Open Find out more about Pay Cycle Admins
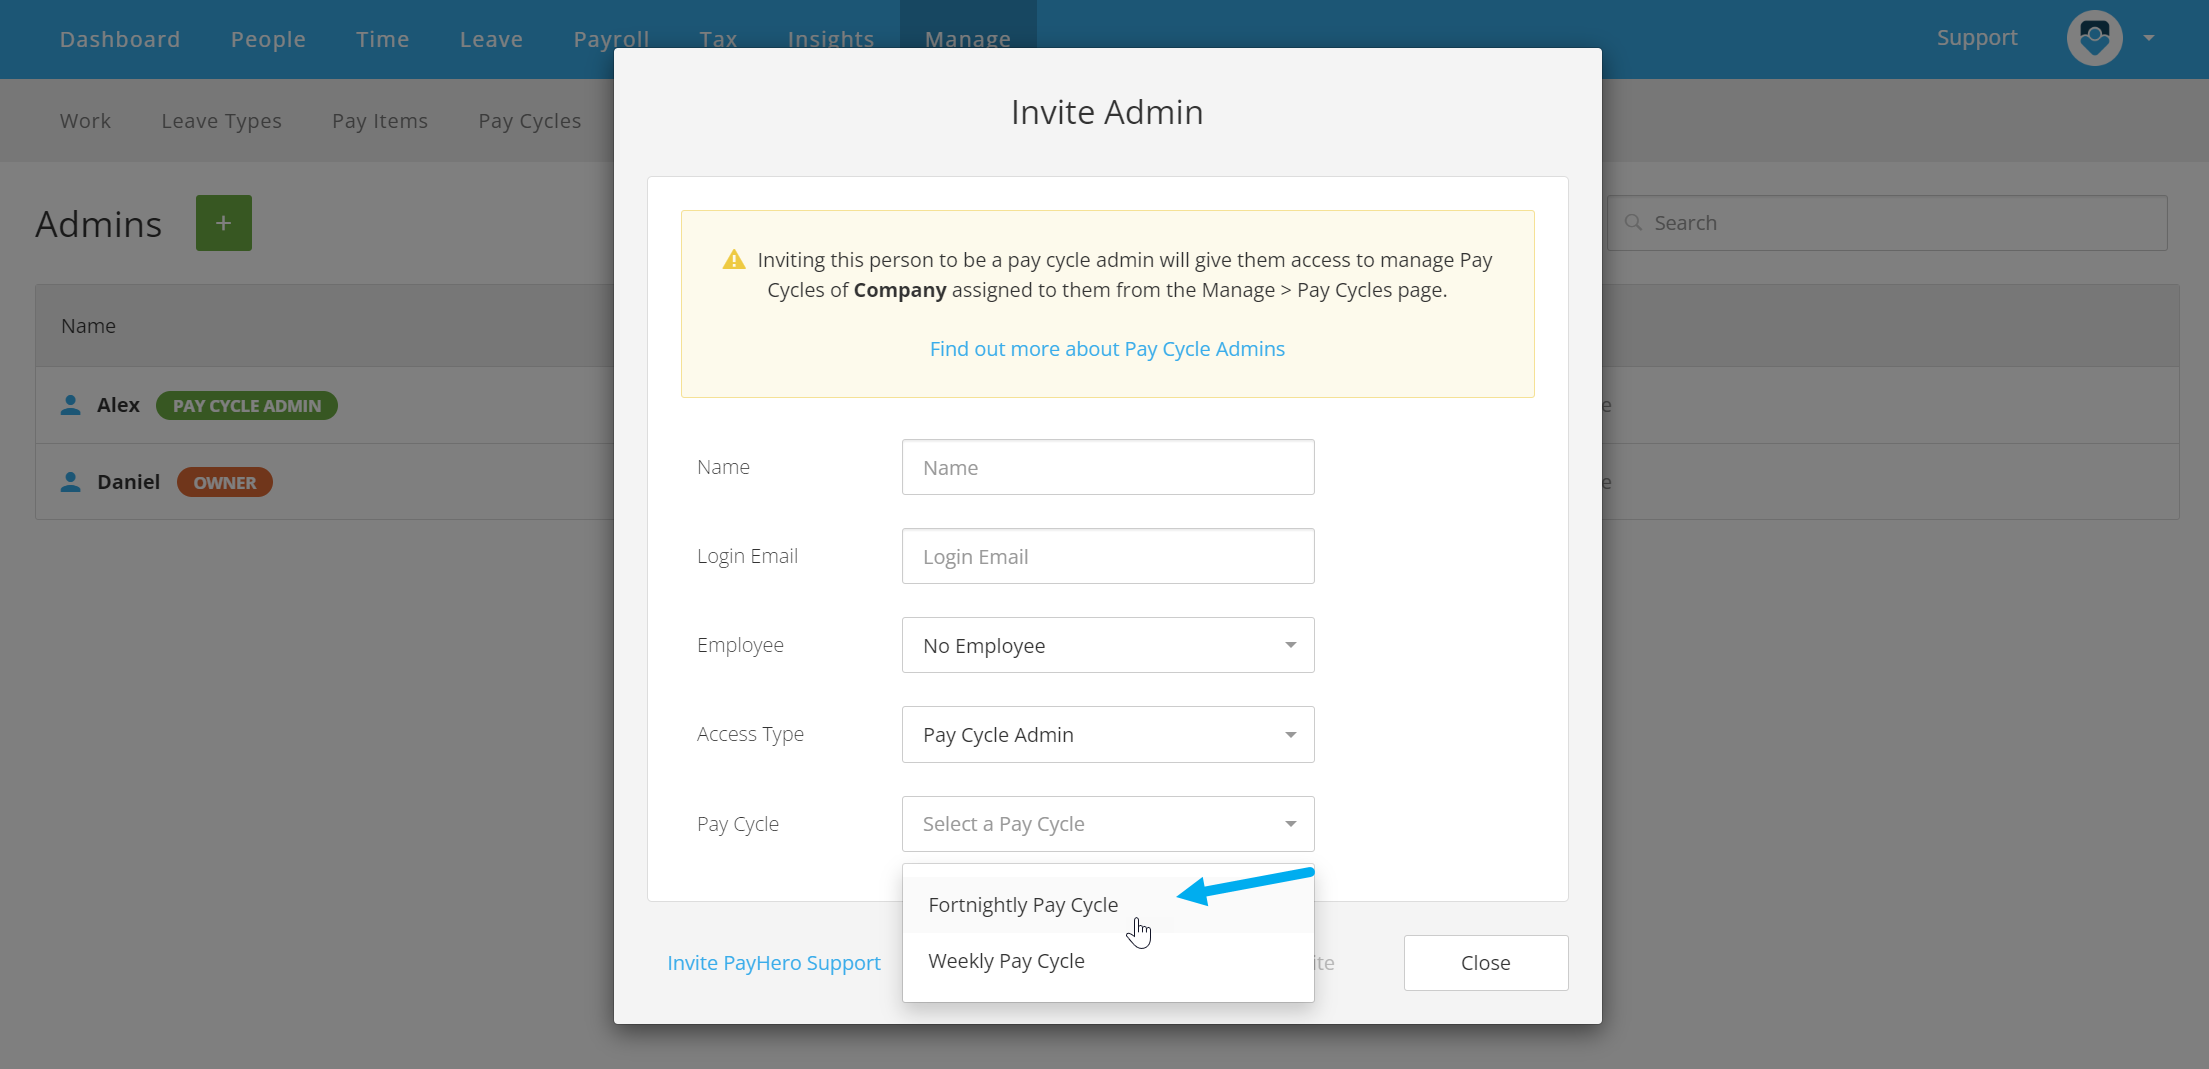The image size is (2209, 1069). [1107, 349]
